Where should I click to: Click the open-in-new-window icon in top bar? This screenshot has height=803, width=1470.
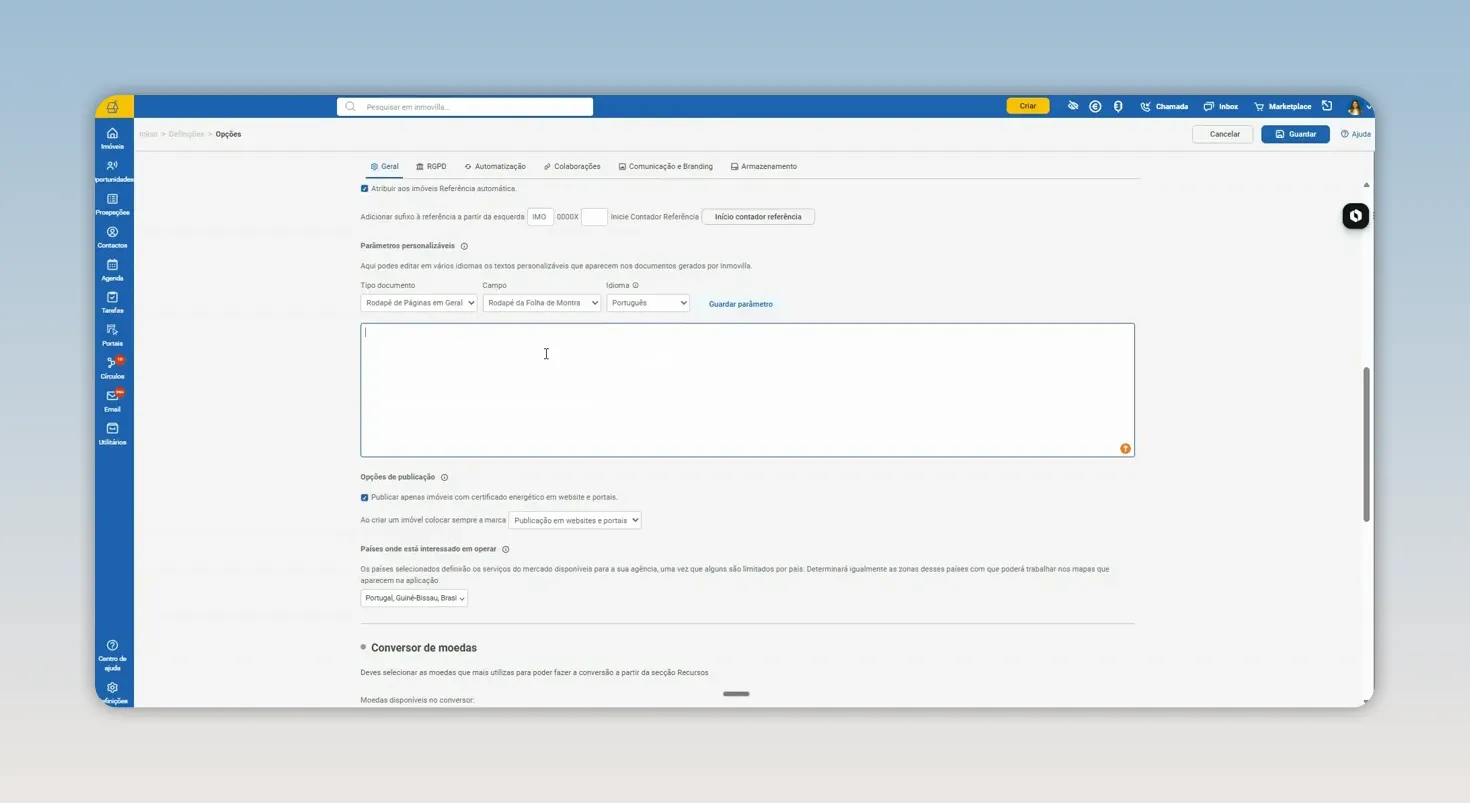point(1327,106)
